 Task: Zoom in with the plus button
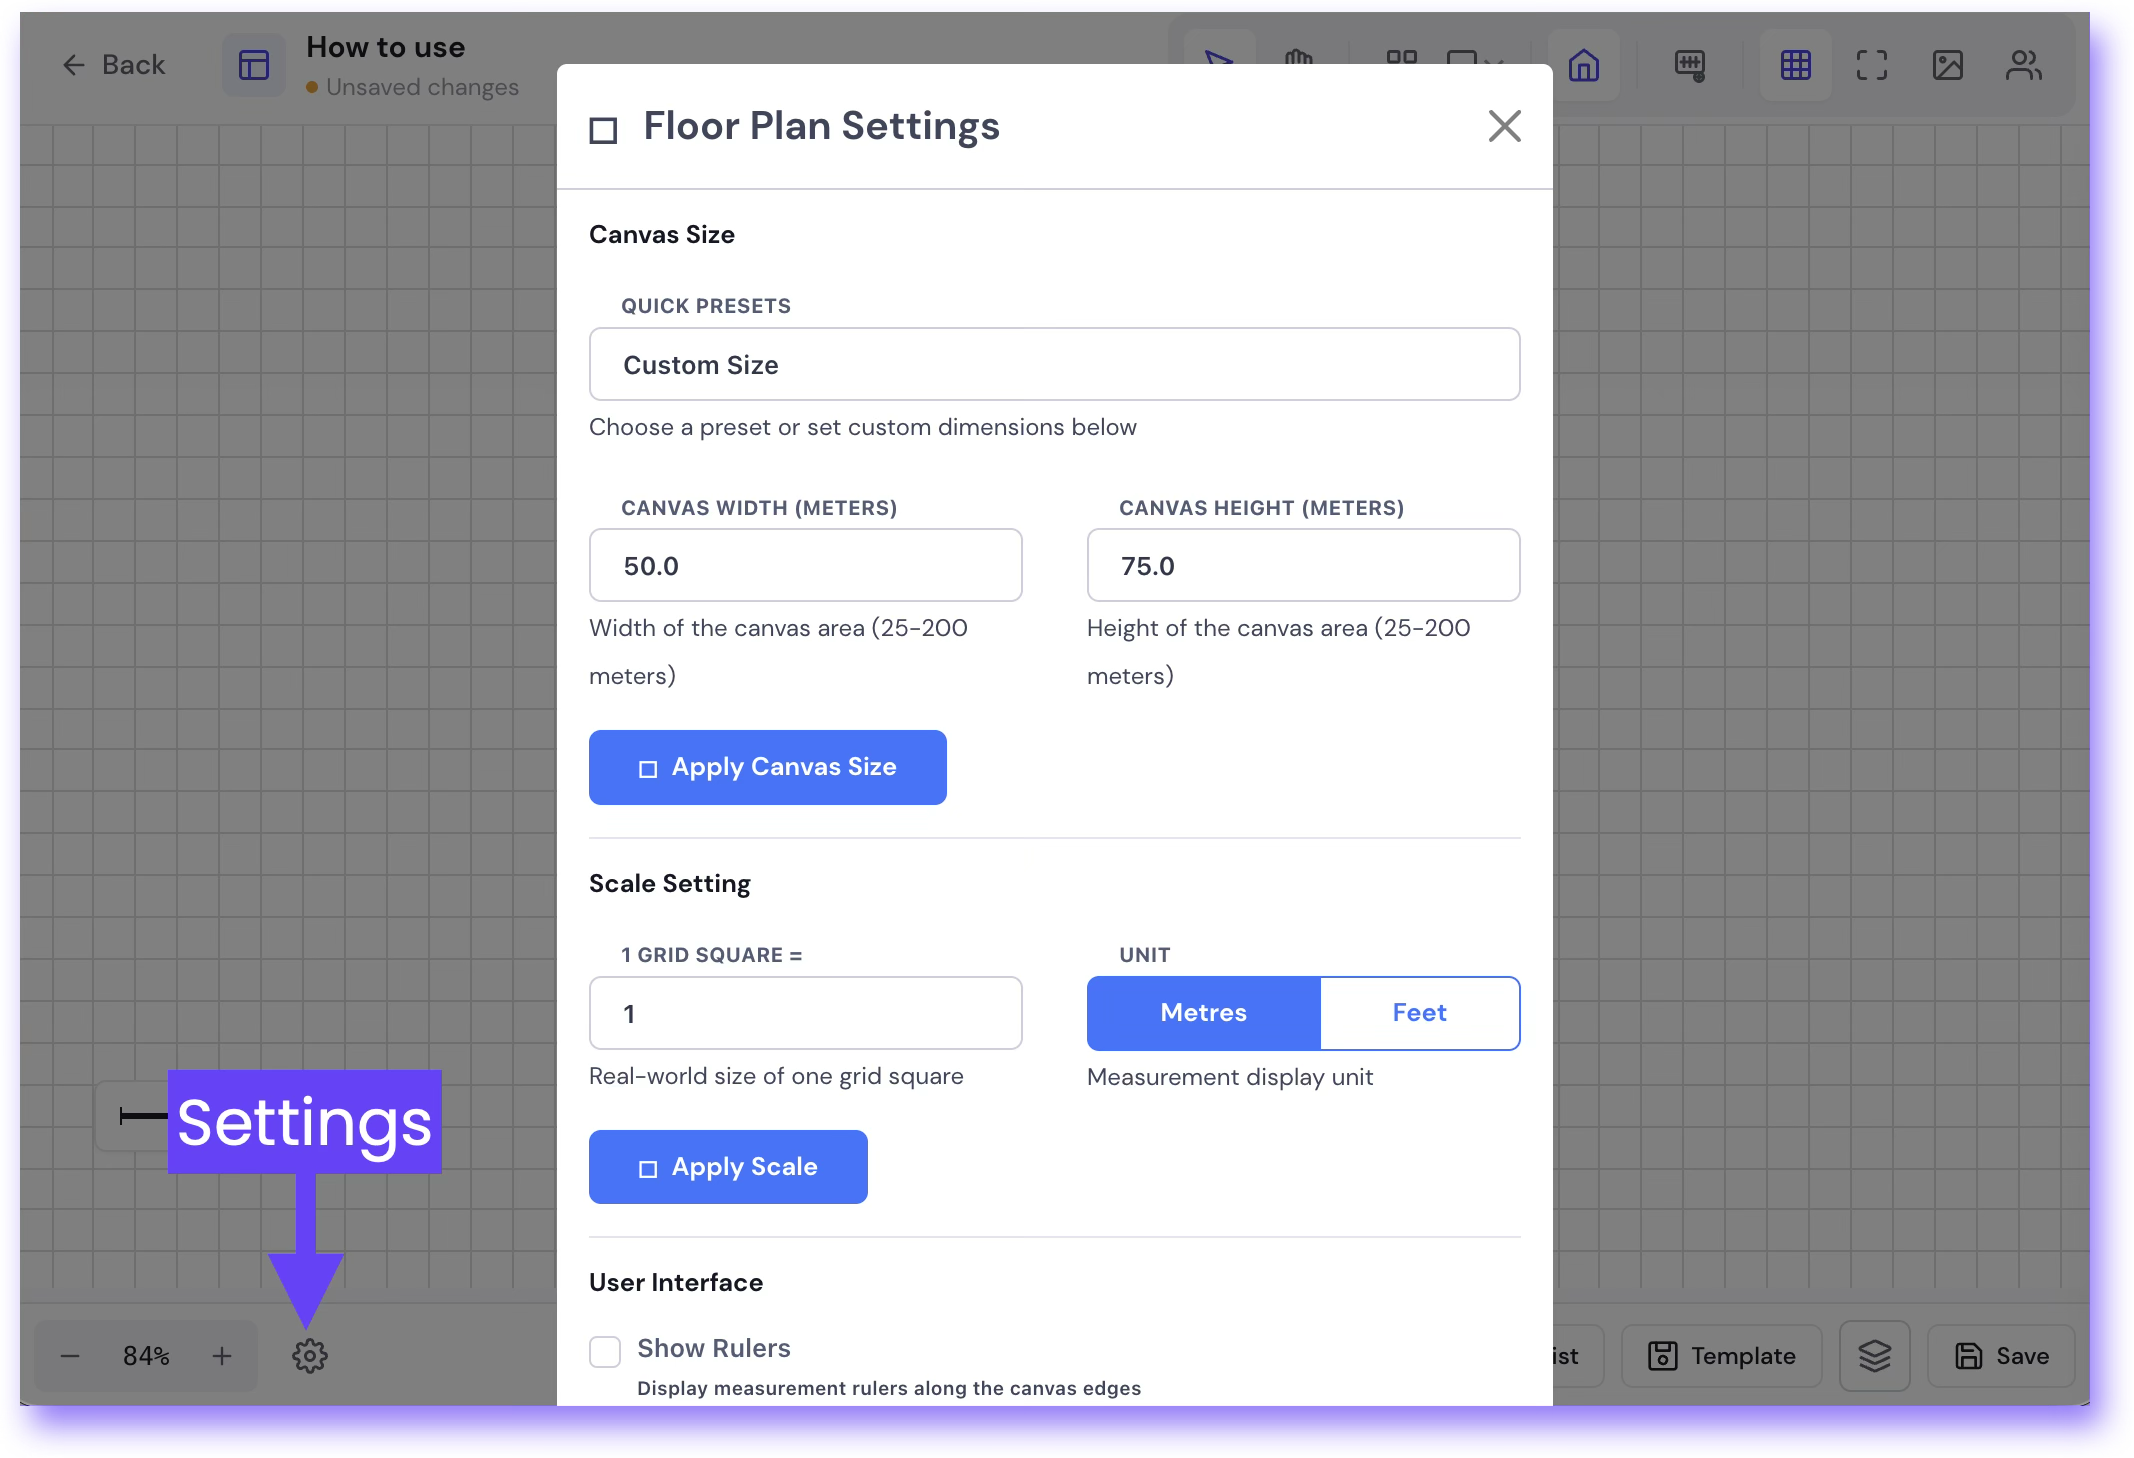coord(222,1356)
